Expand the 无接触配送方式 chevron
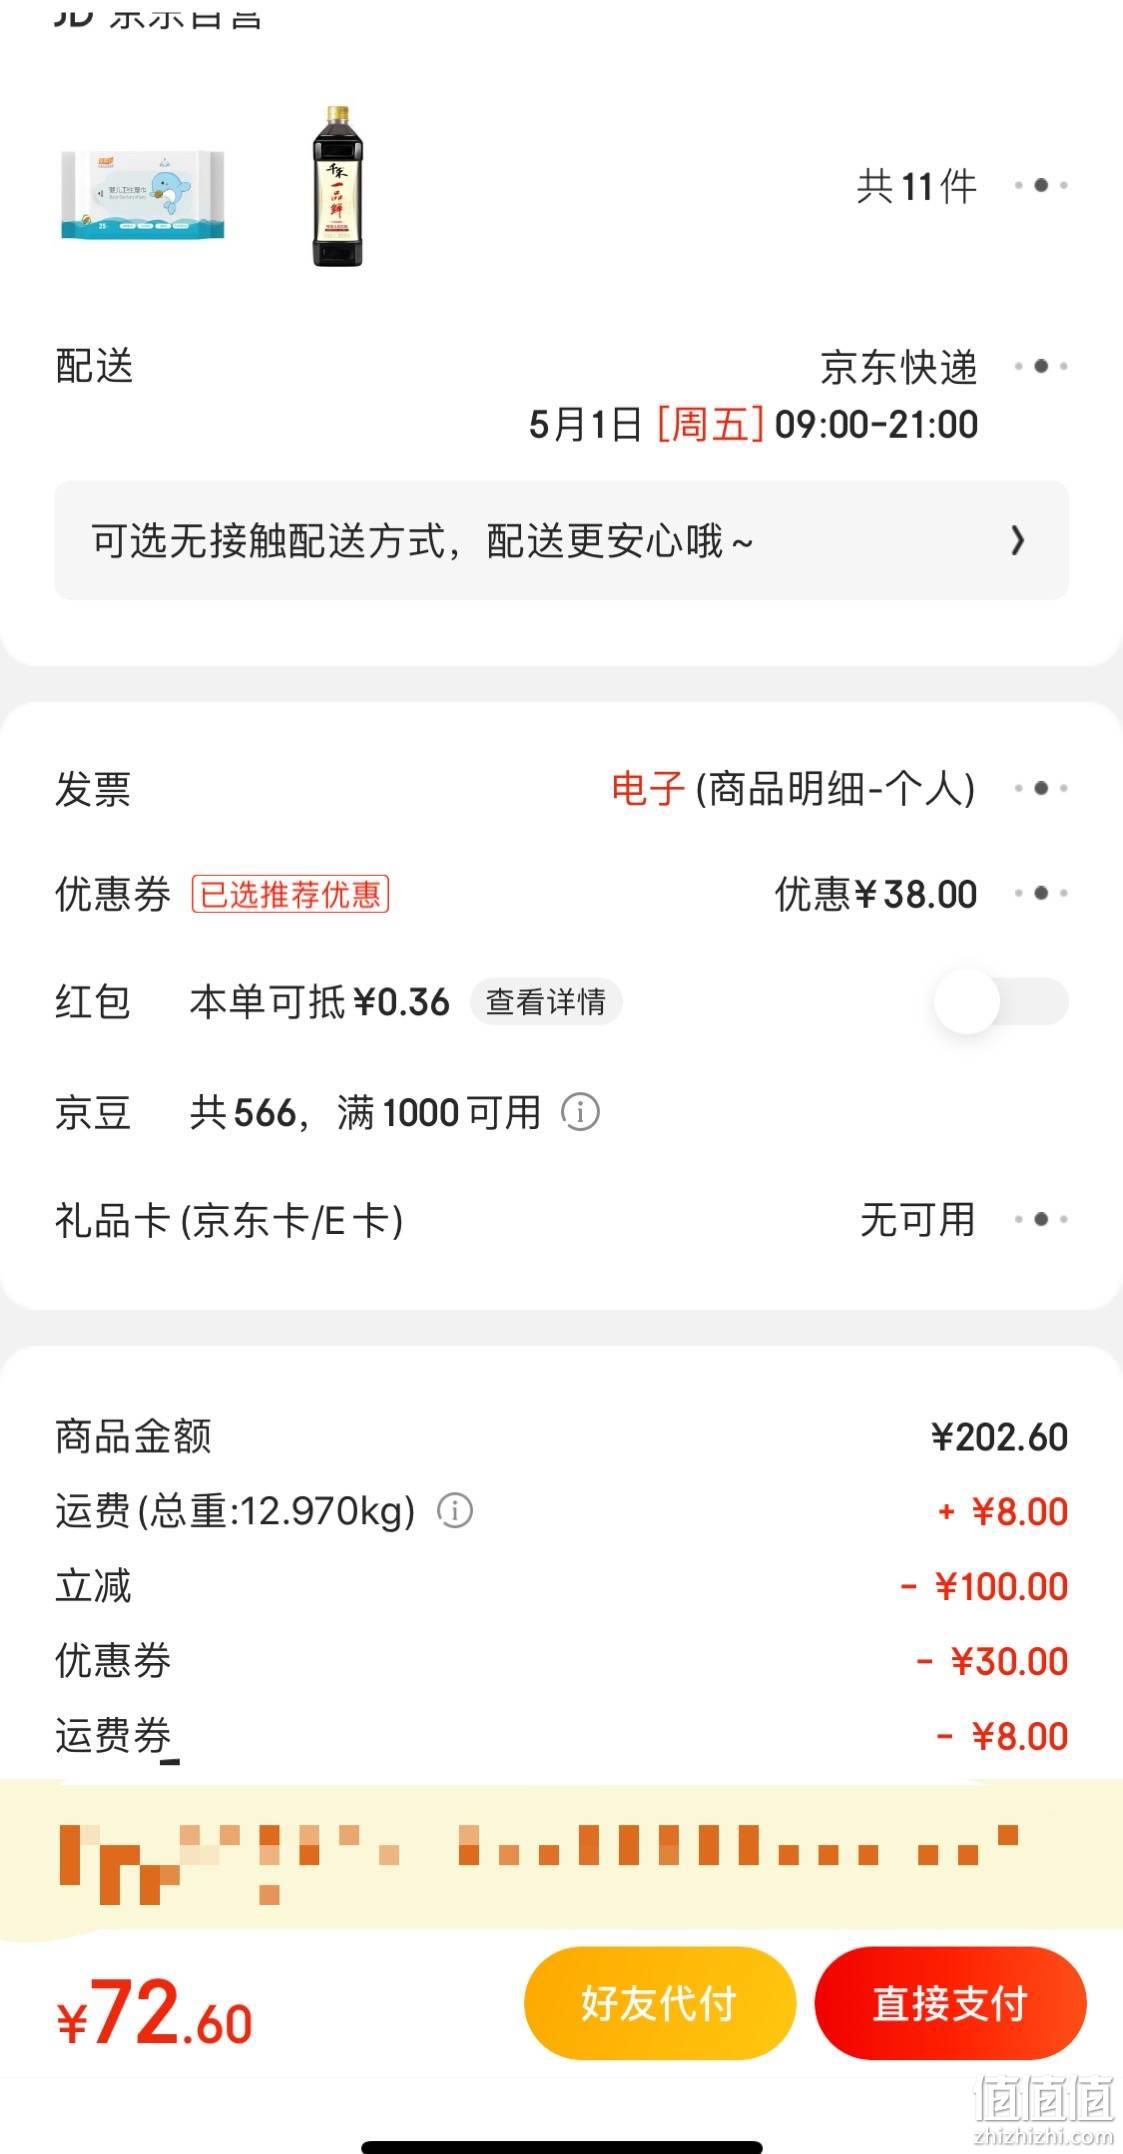1123x2154 pixels. click(x=1017, y=540)
